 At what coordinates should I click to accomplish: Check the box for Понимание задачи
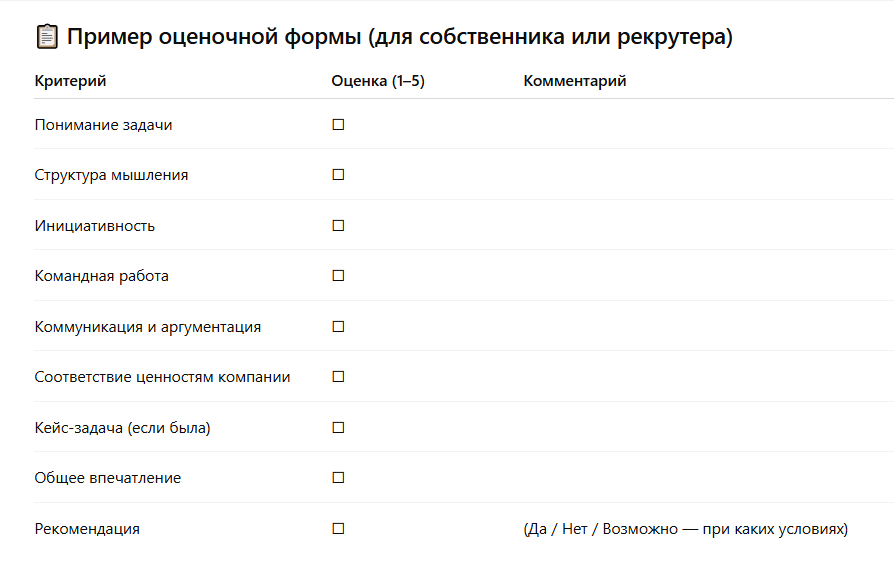338,125
